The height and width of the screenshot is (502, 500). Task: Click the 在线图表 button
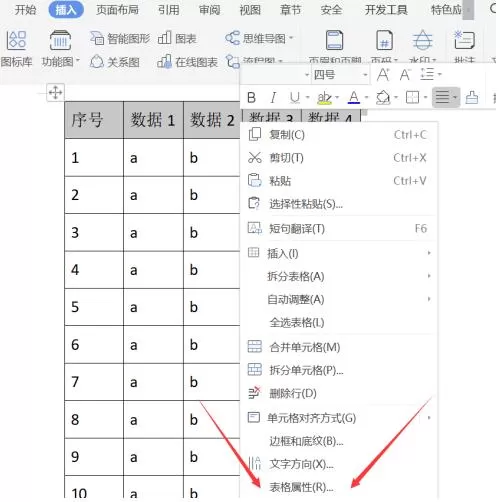[x=187, y=62]
